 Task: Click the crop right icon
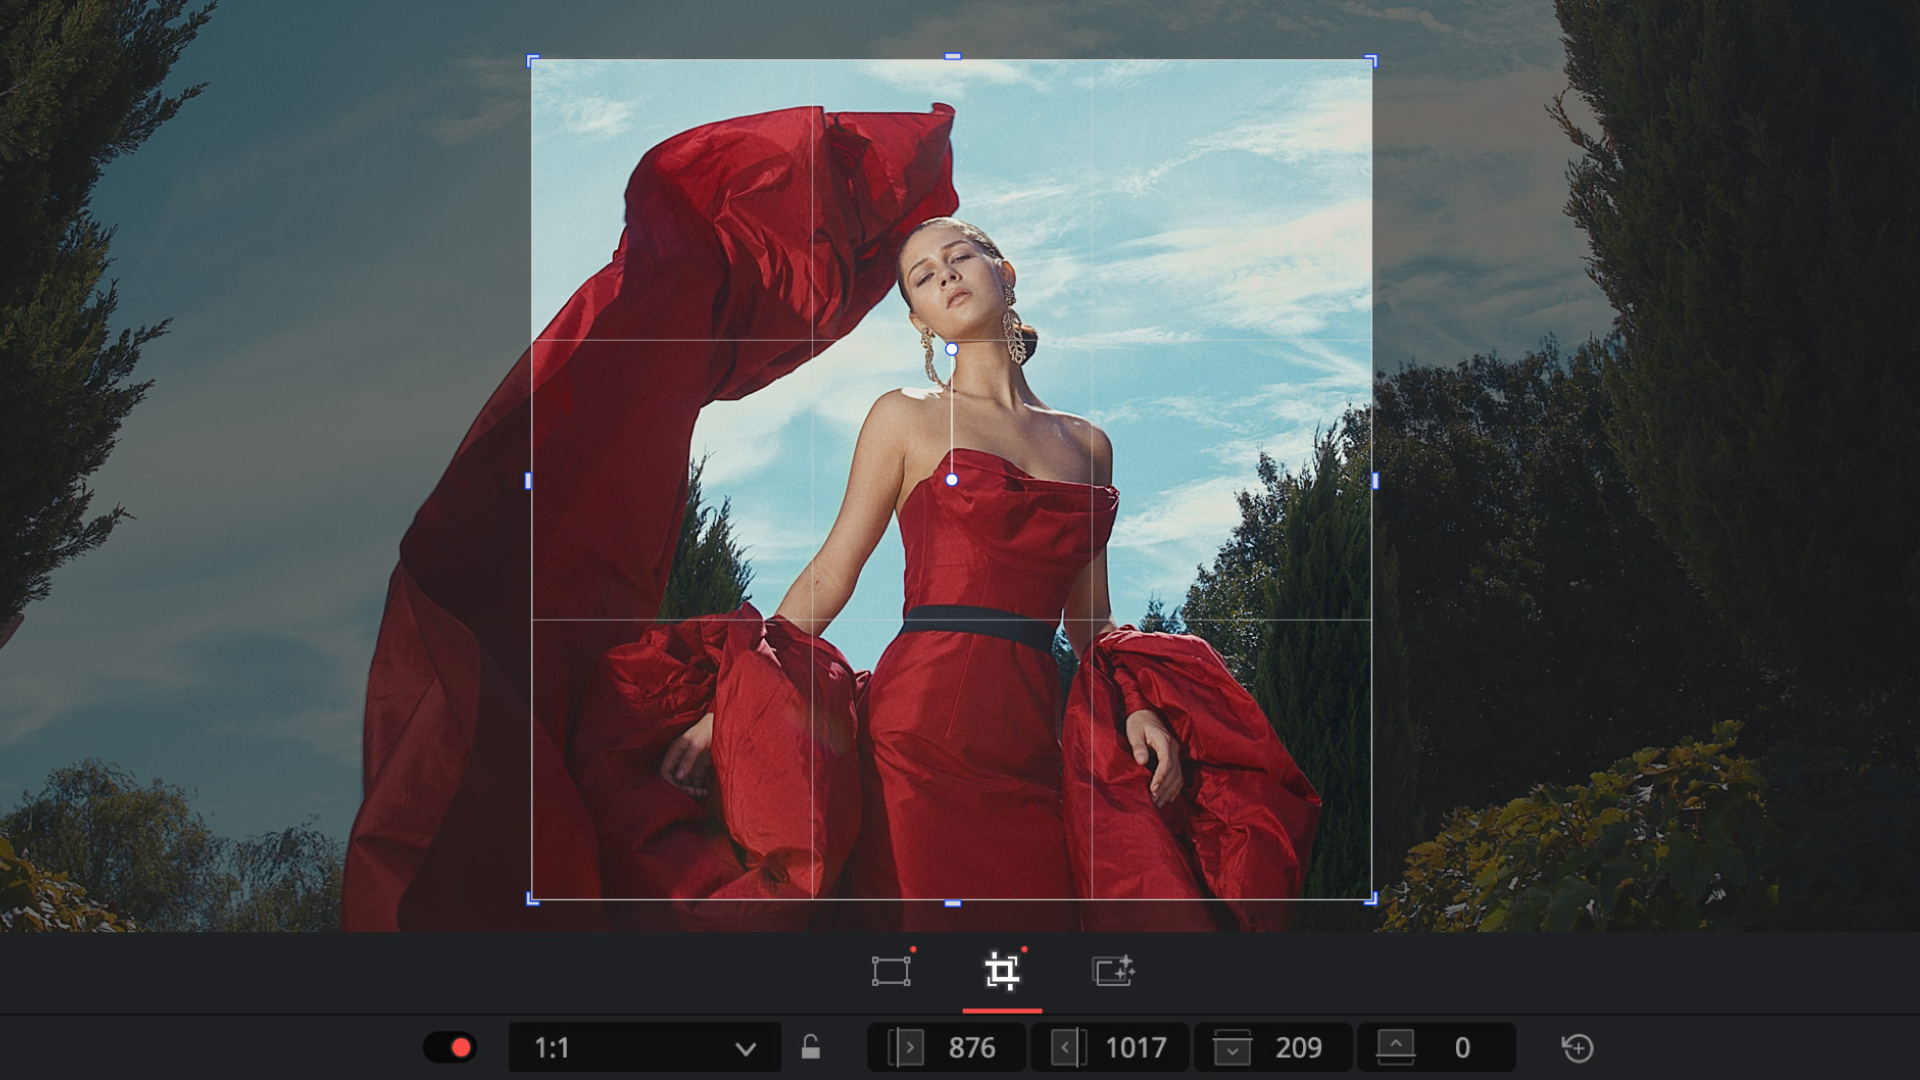click(x=1068, y=1047)
